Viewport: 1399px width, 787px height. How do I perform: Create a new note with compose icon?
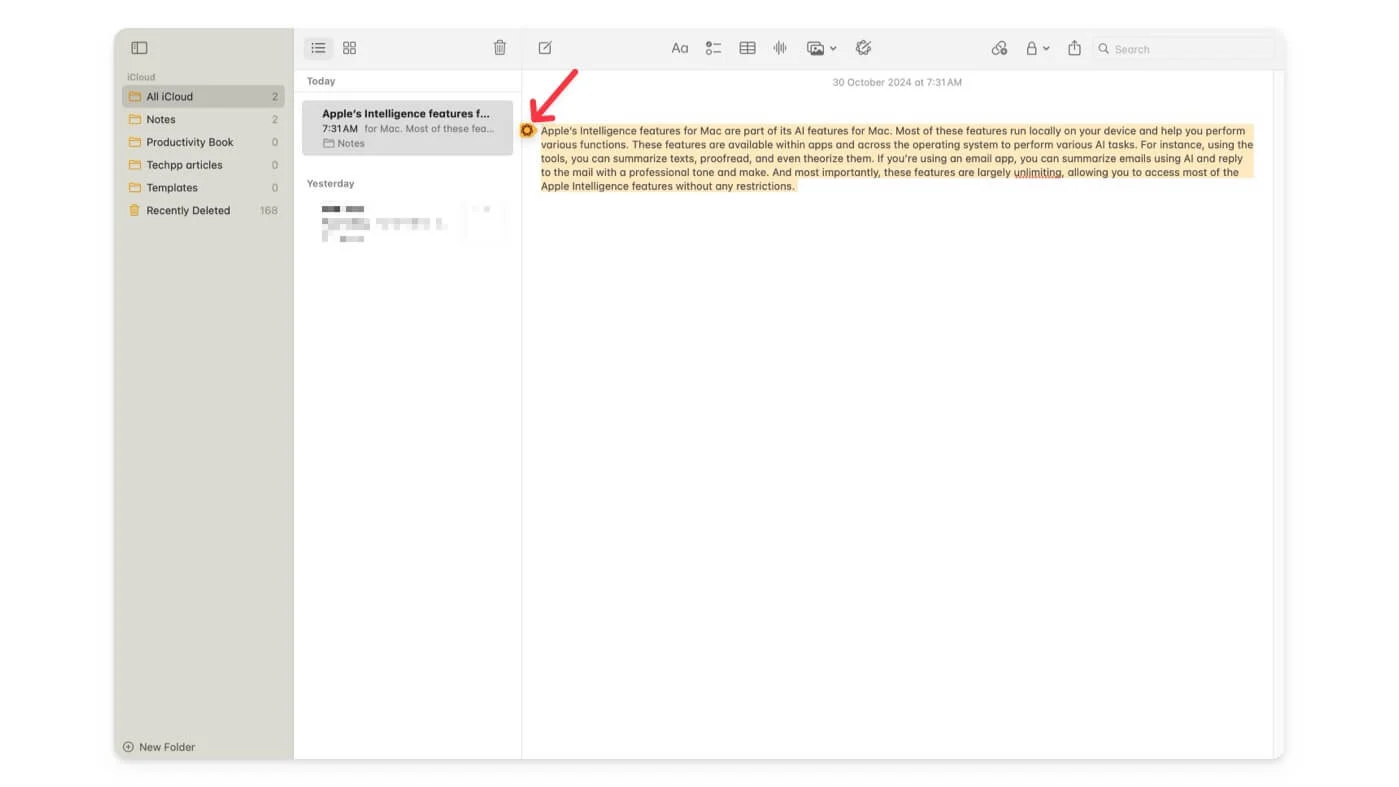pos(545,48)
